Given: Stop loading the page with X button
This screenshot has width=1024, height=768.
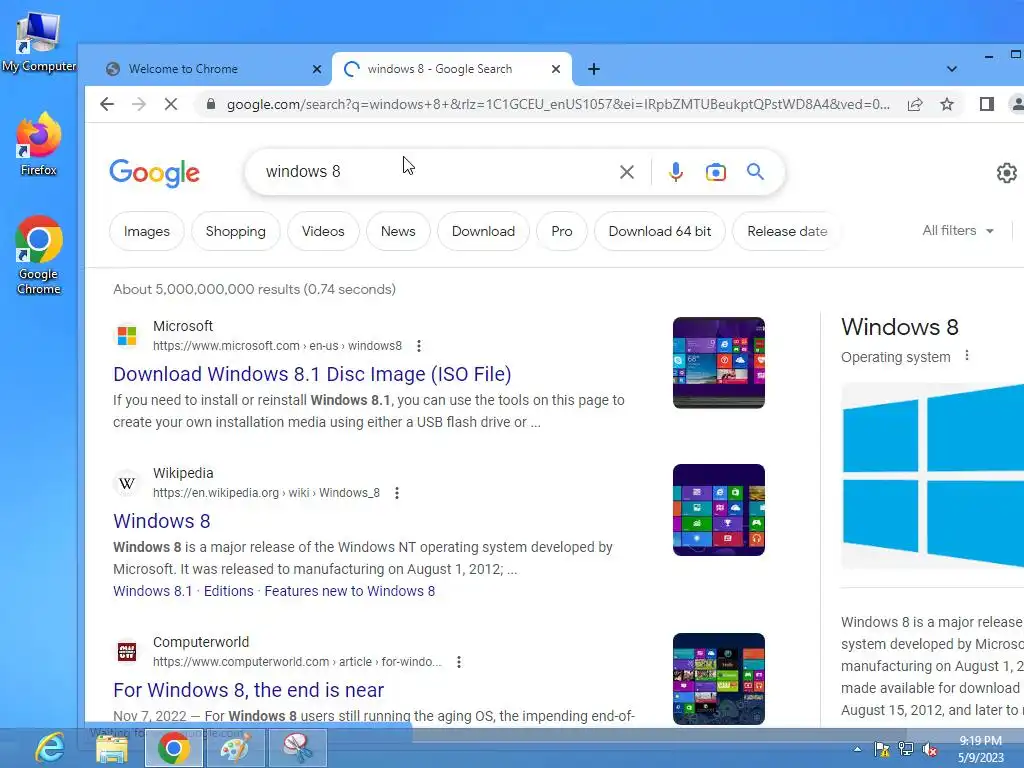Looking at the screenshot, I should [x=171, y=104].
